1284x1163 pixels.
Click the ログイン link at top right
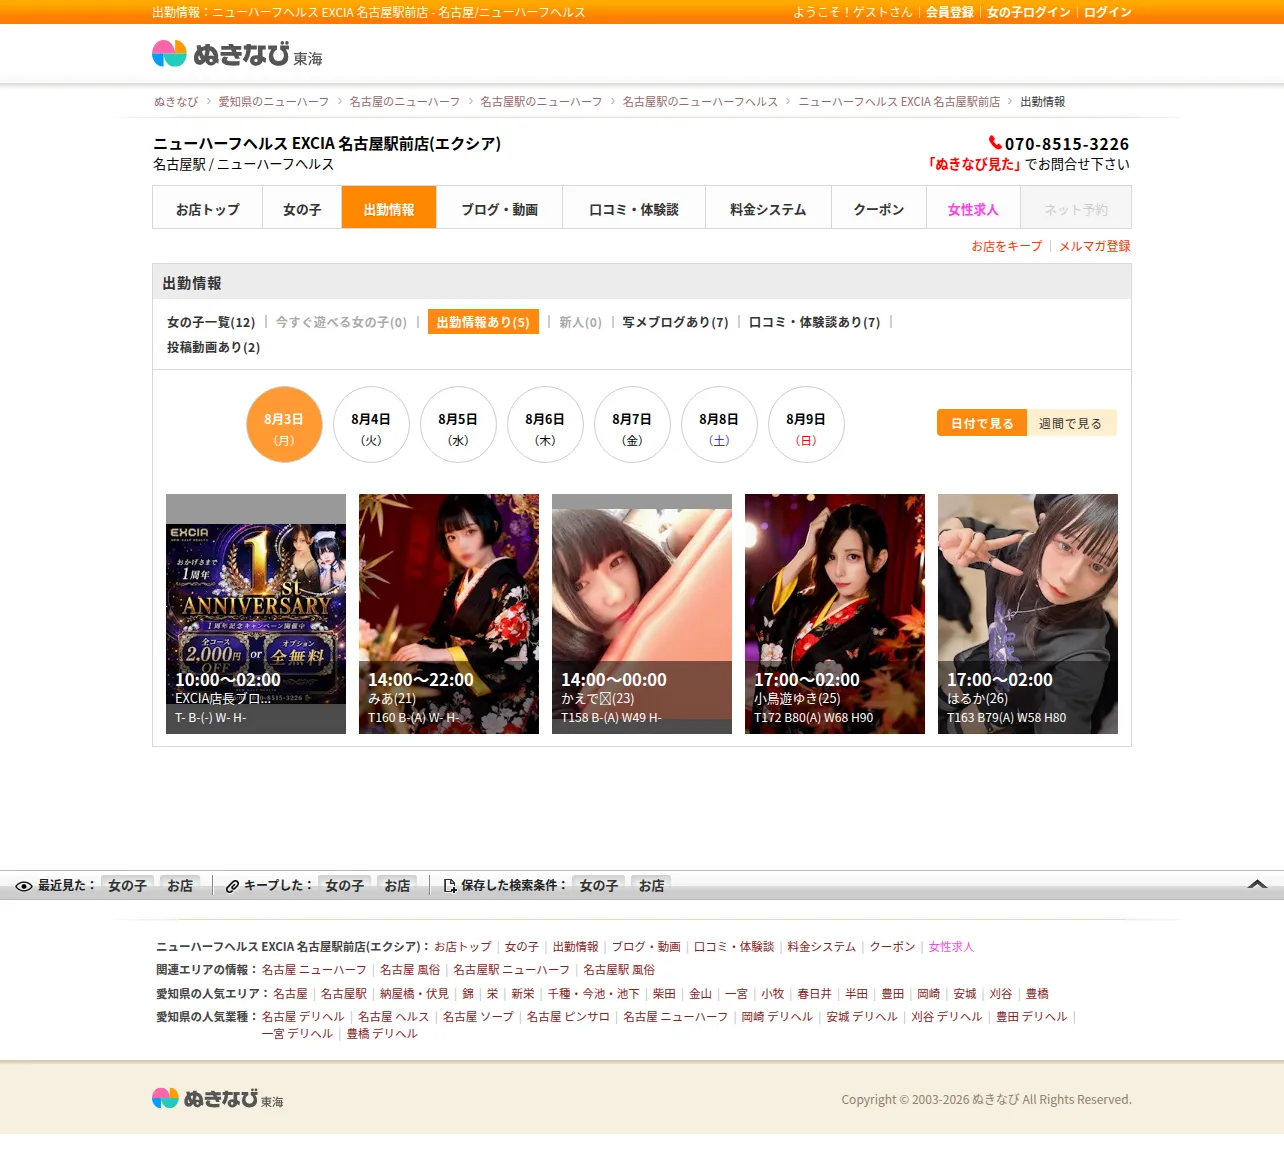(1108, 12)
